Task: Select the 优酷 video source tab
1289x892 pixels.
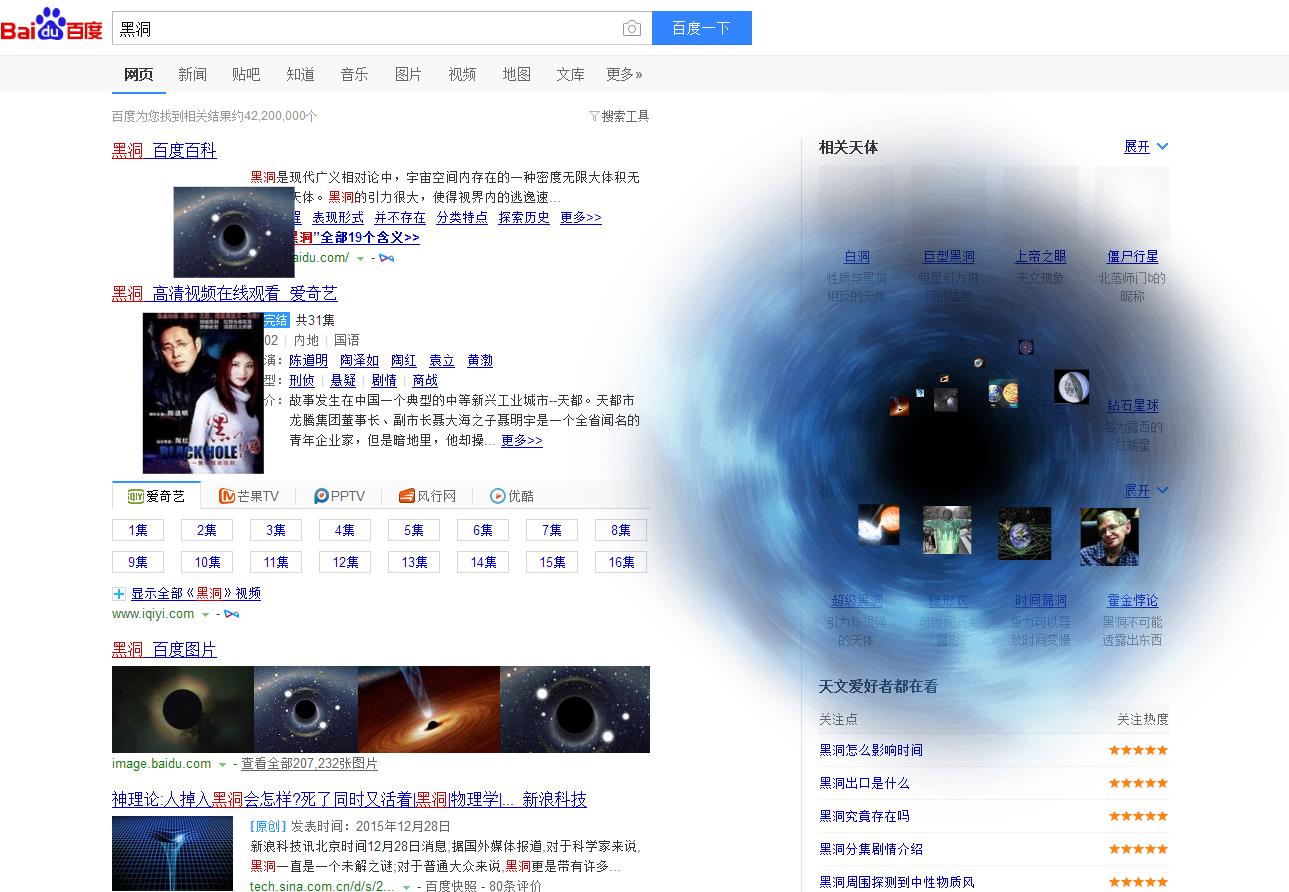Action: 512,496
